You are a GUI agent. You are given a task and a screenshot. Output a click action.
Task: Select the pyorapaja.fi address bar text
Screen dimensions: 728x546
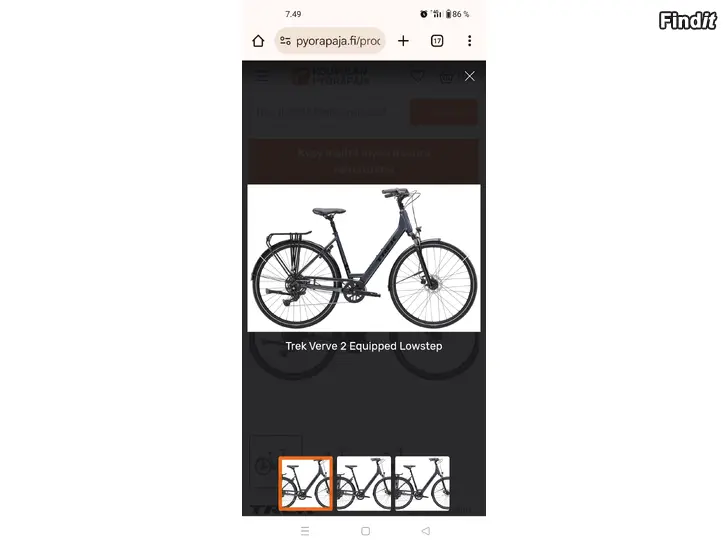(338, 41)
